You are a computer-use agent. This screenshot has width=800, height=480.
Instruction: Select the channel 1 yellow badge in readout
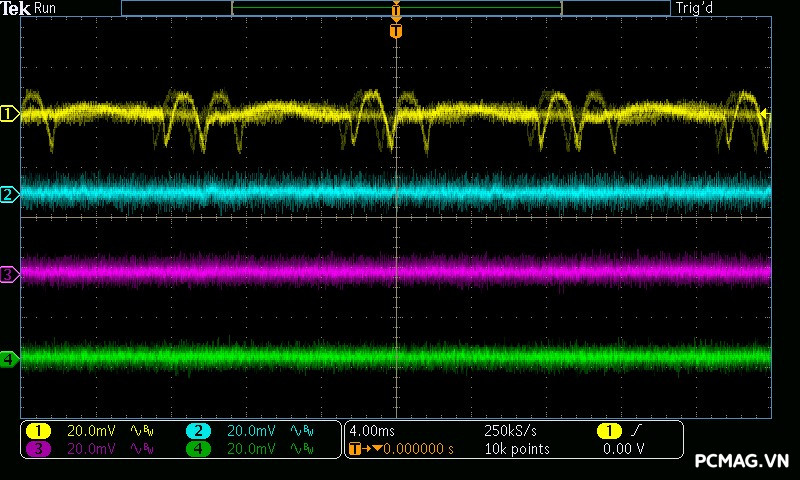38,431
